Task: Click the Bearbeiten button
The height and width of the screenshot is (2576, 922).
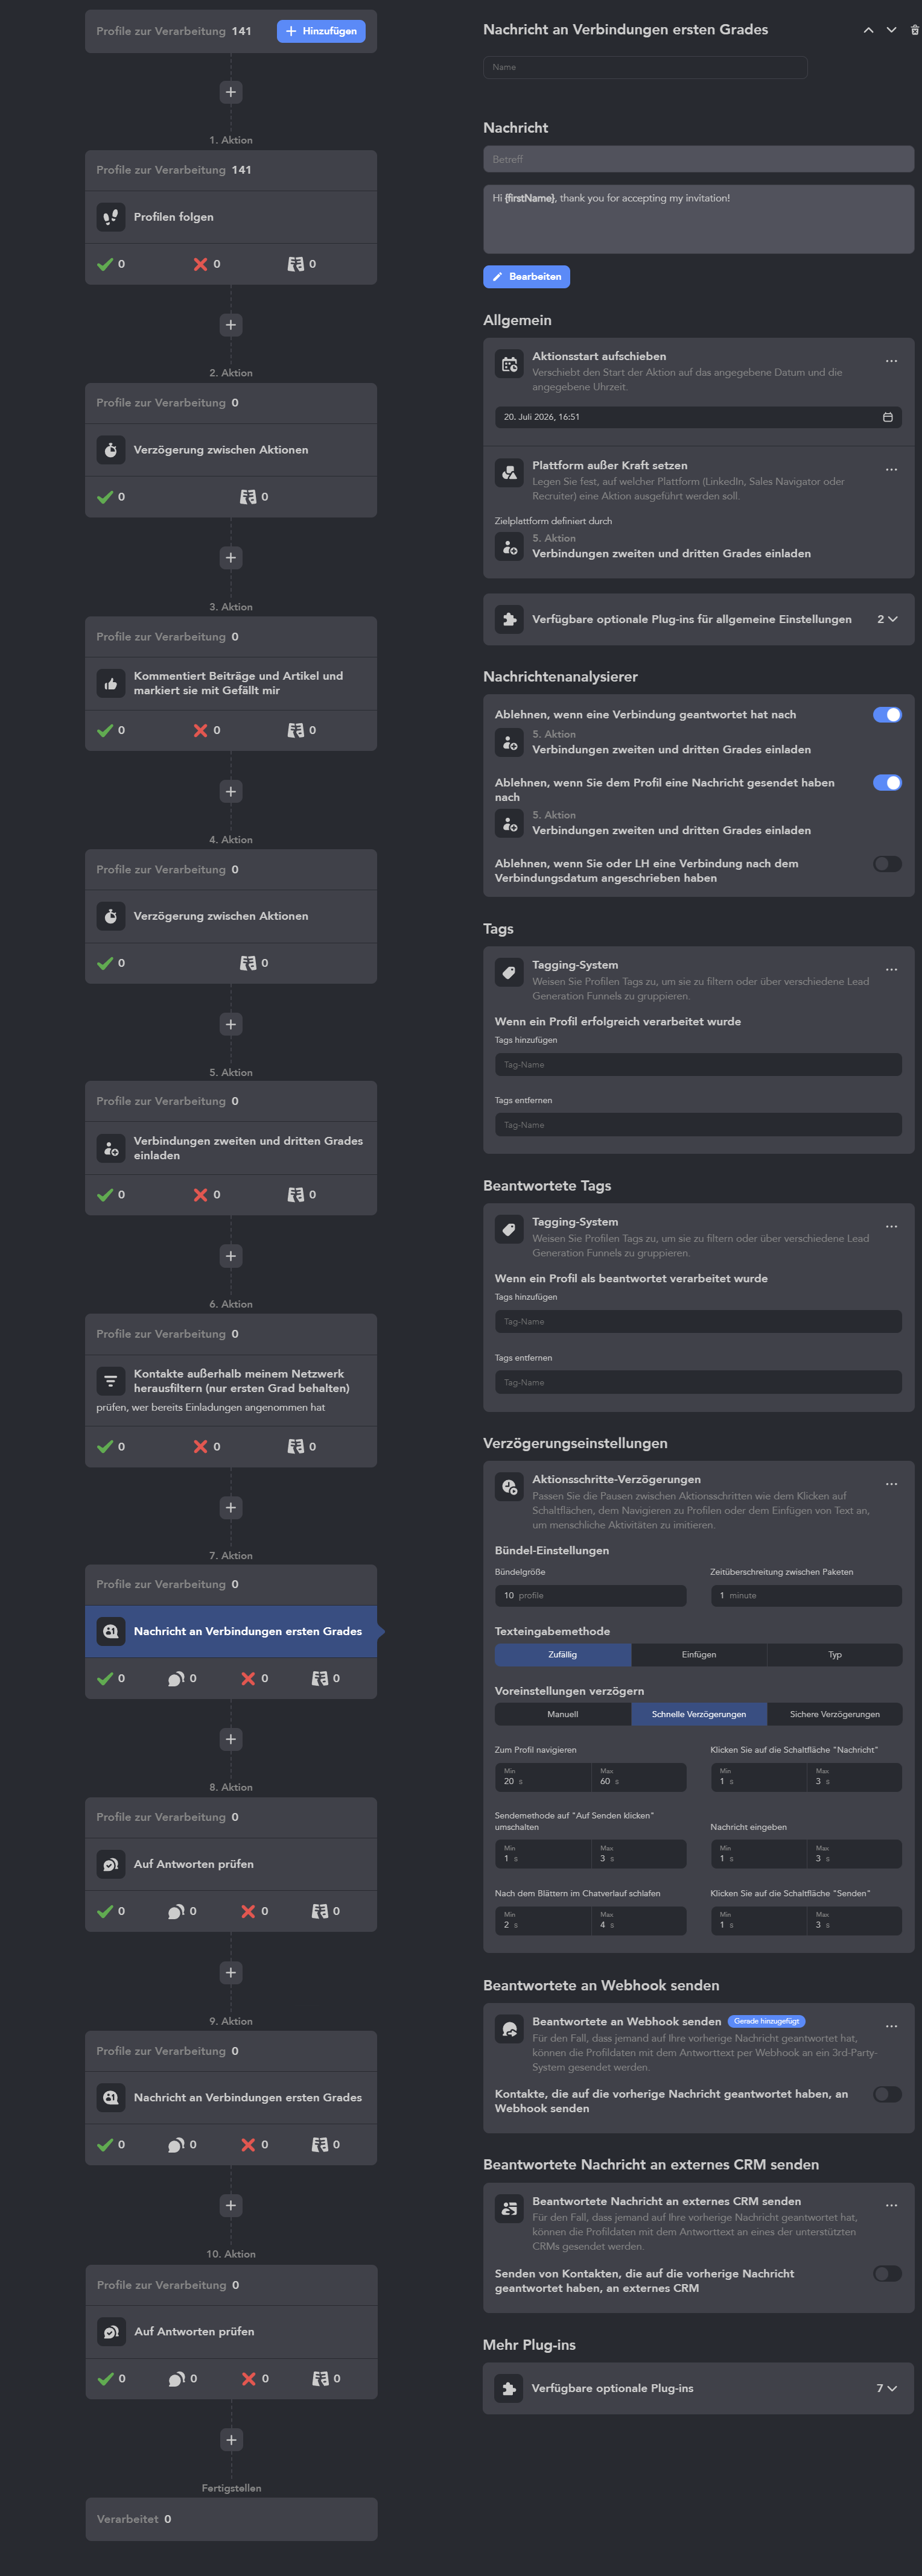Action: (x=526, y=277)
